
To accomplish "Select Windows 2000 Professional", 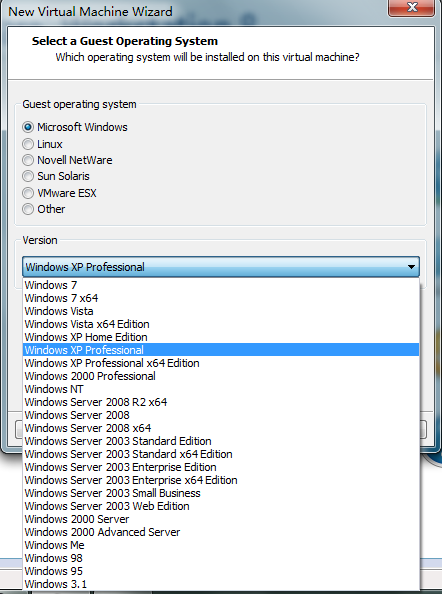I will pos(221,376).
